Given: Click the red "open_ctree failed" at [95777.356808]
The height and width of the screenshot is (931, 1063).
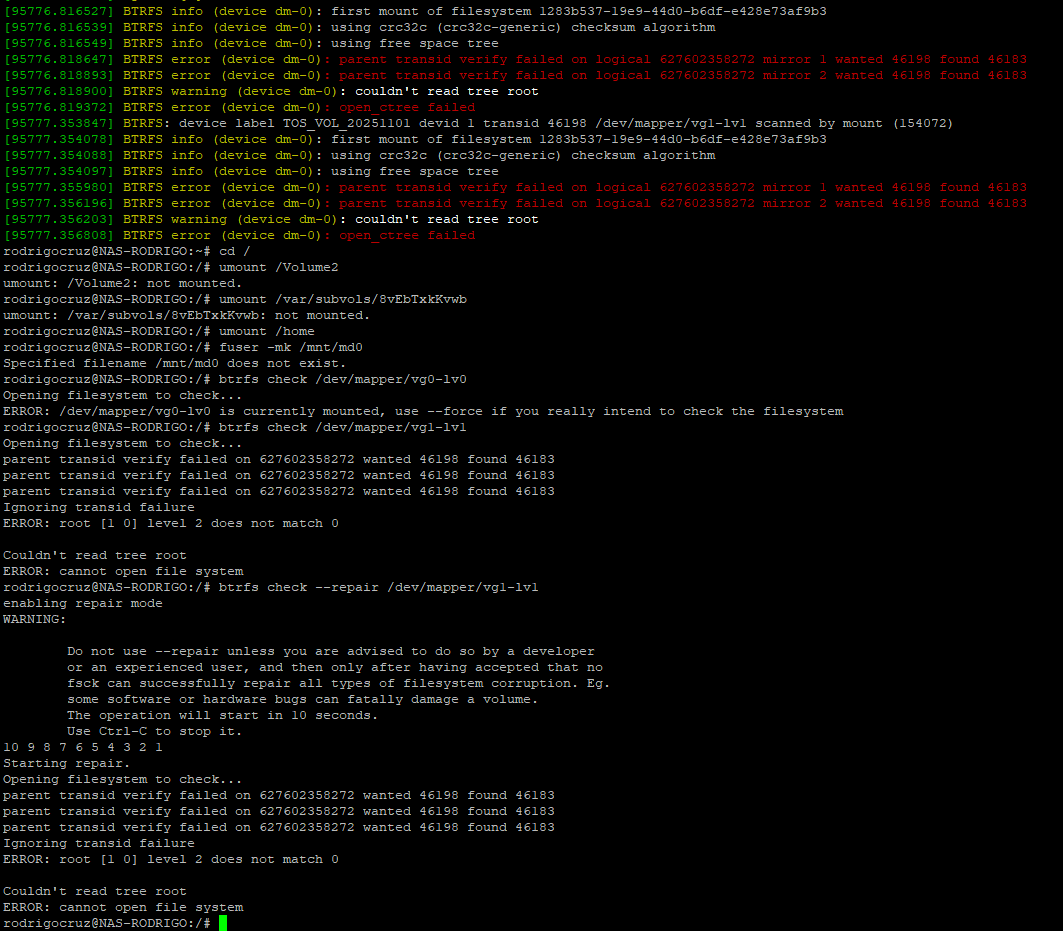Looking at the screenshot, I should click(407, 235).
